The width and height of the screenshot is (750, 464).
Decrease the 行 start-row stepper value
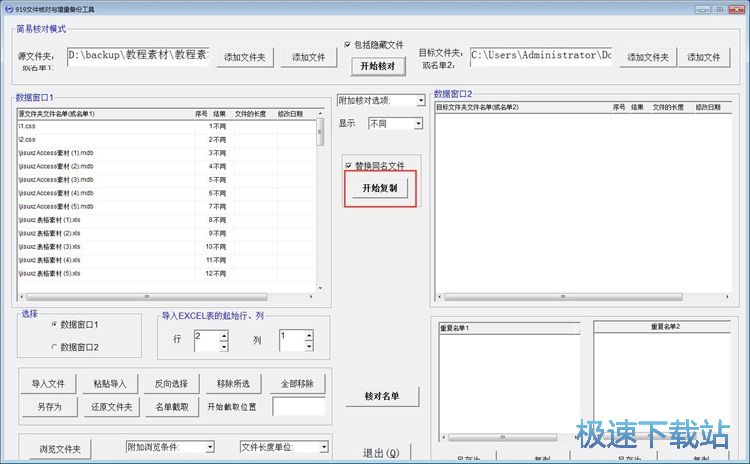[224, 346]
